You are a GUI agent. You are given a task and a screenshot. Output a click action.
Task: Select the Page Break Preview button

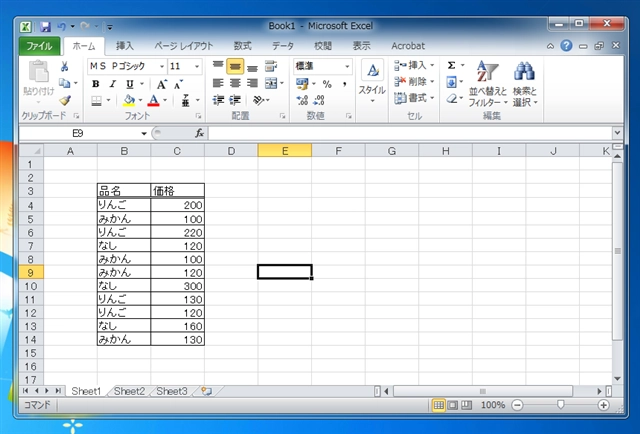[467, 405]
